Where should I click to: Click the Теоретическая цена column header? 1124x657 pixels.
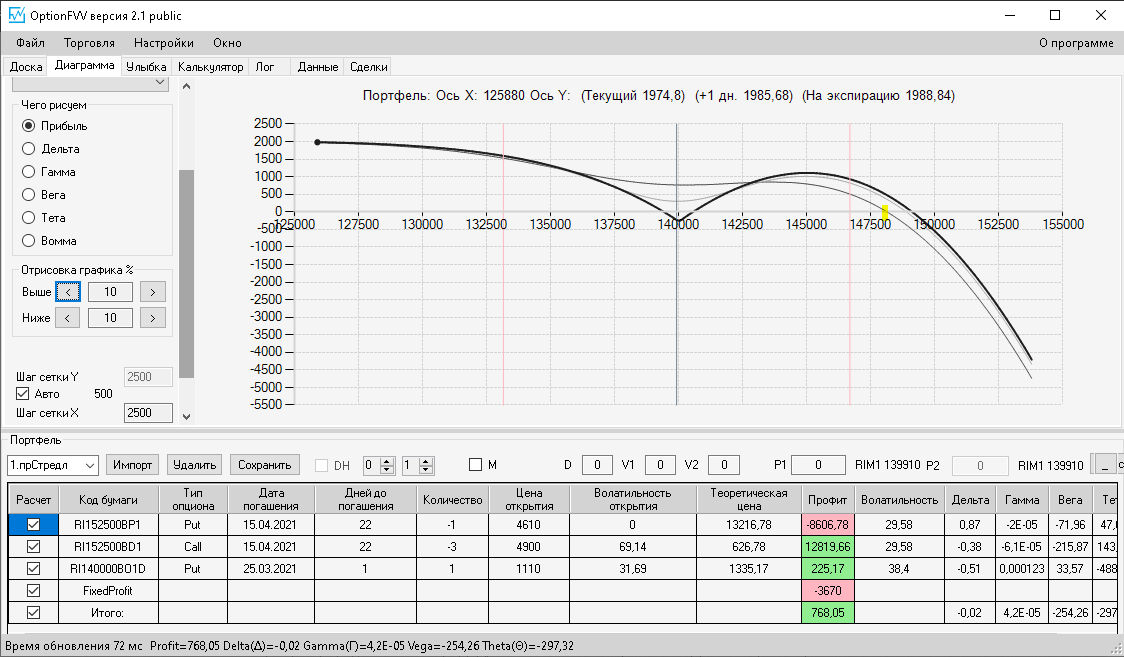749,499
